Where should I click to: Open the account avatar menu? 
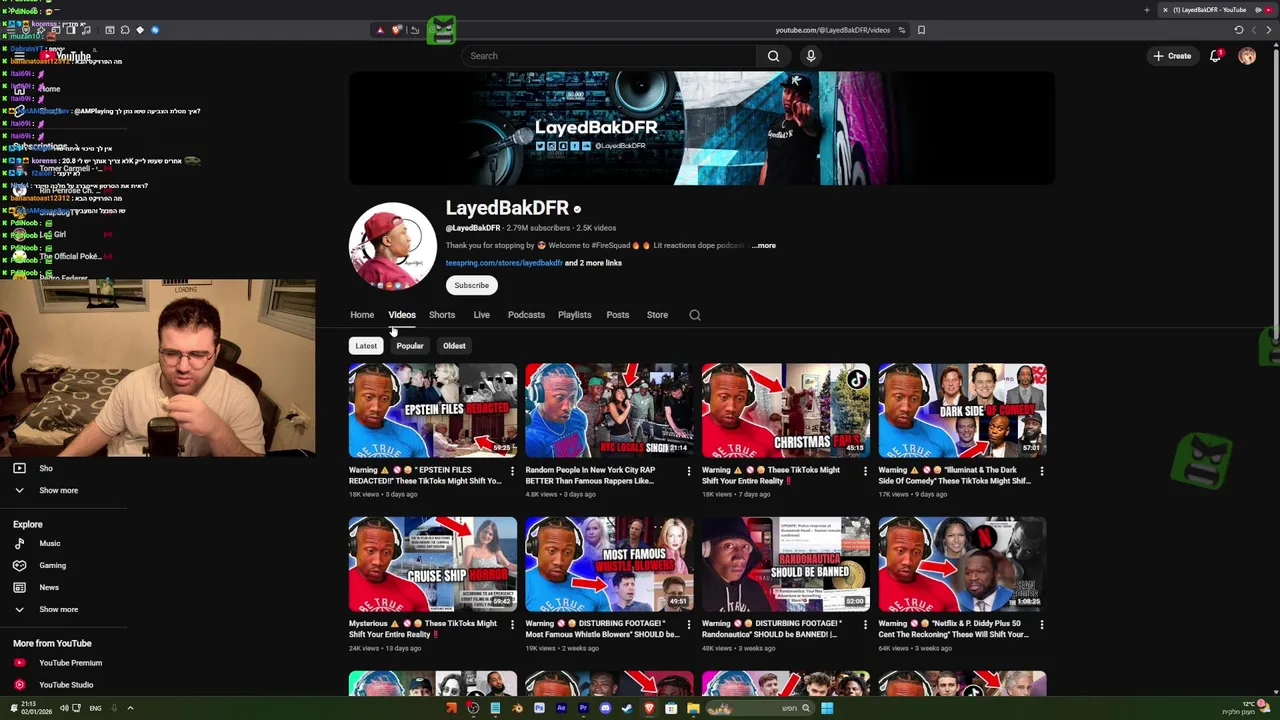coord(1247,56)
